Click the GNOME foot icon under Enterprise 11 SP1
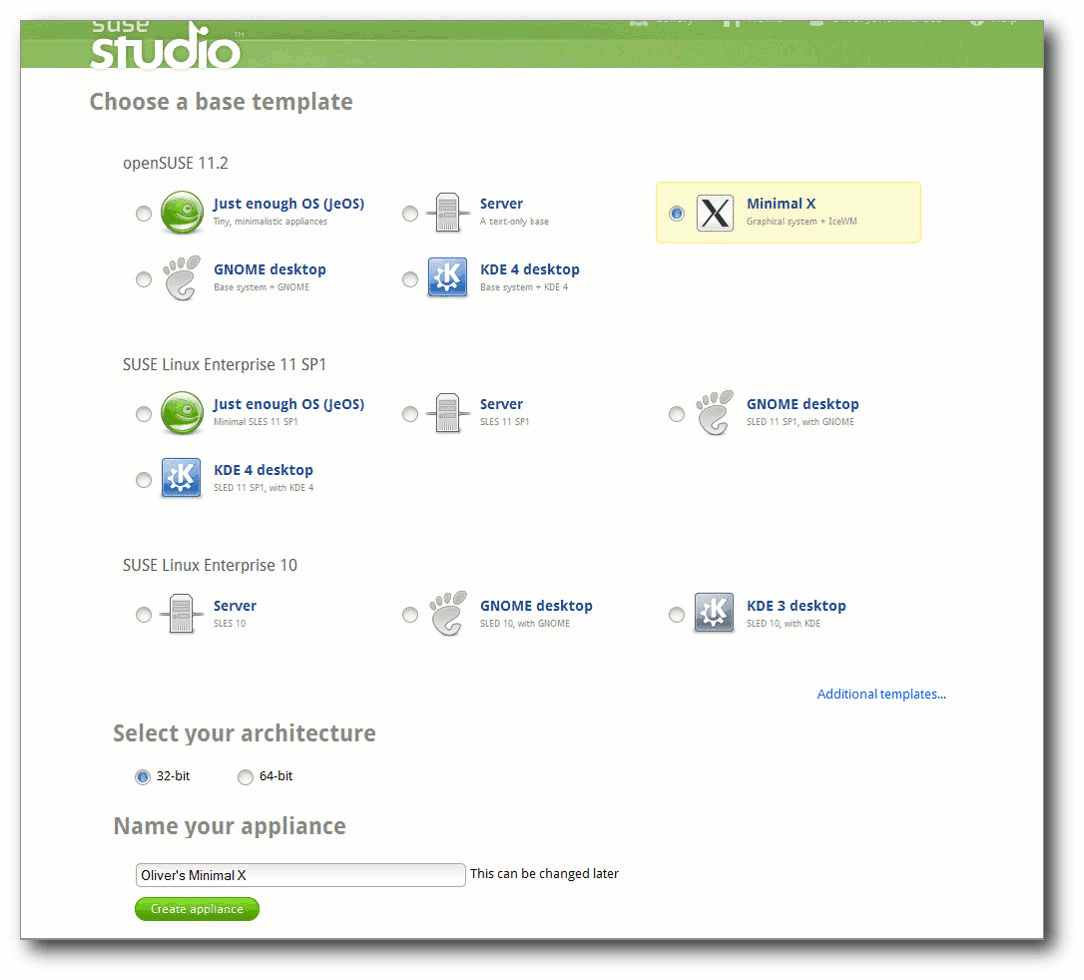 point(715,413)
